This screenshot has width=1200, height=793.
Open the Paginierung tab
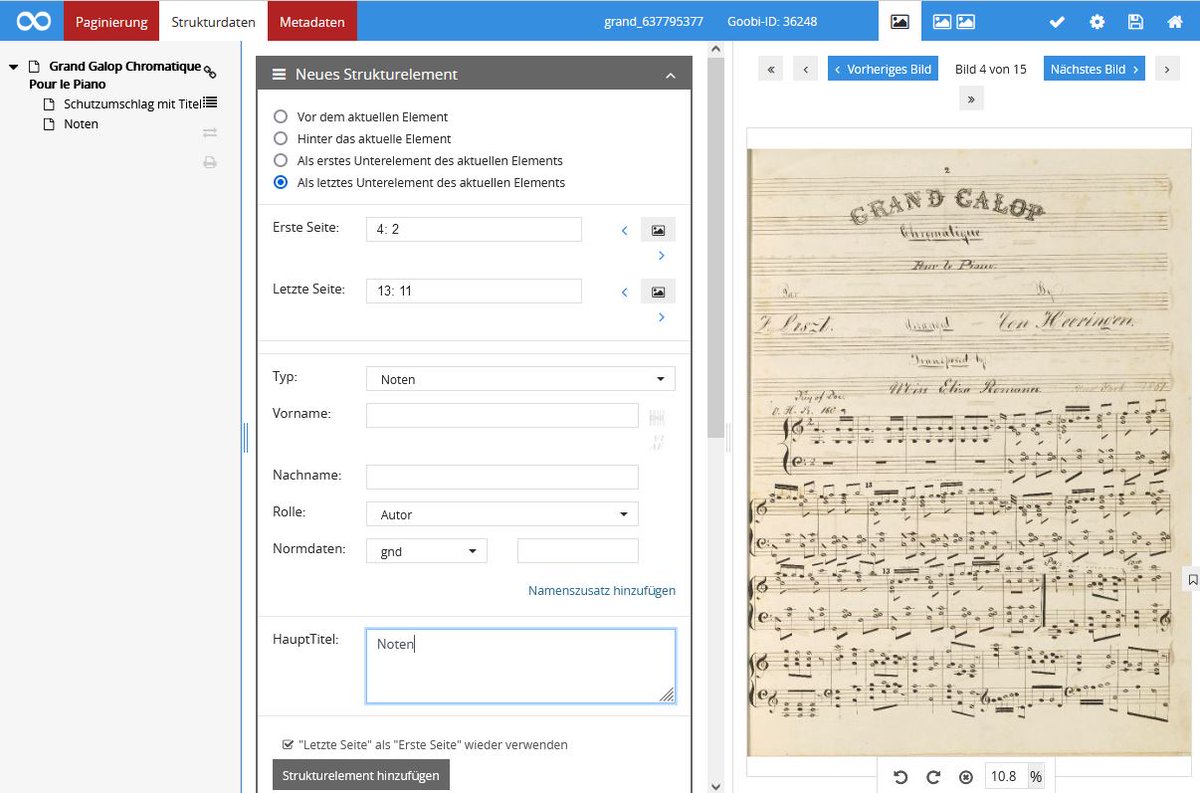(111, 21)
